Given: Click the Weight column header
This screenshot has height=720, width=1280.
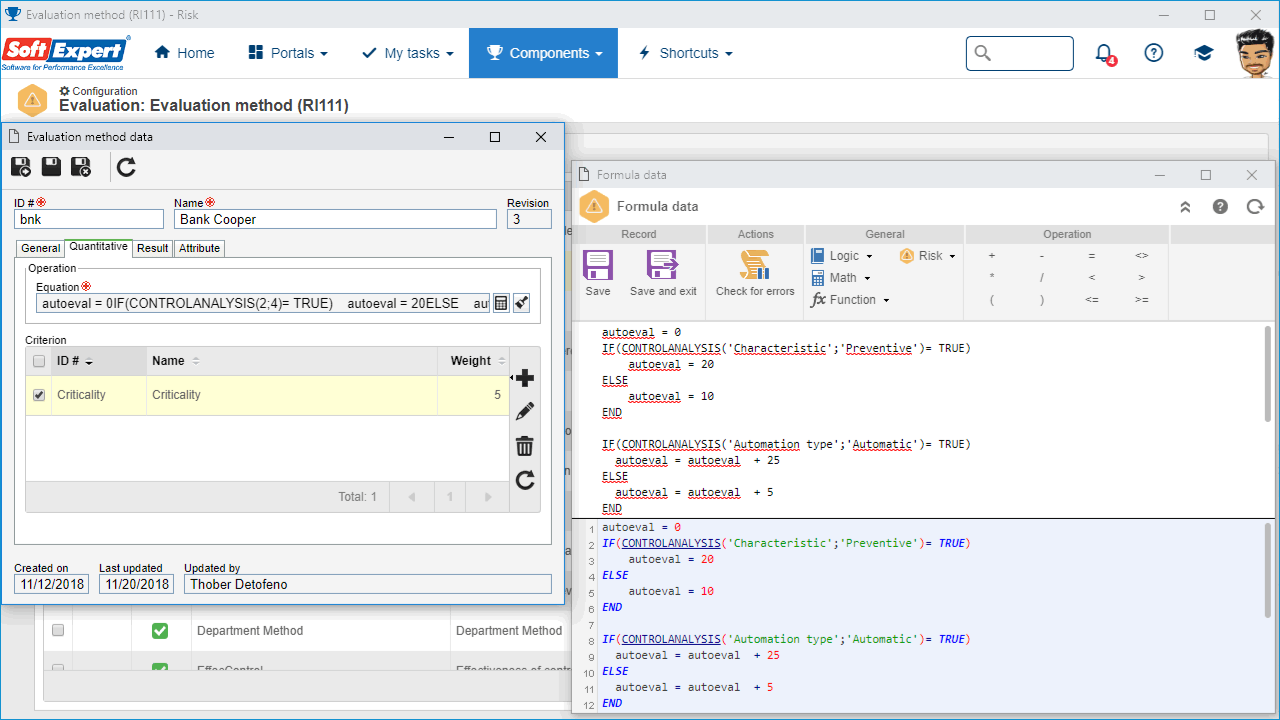Looking at the screenshot, I should (473, 361).
